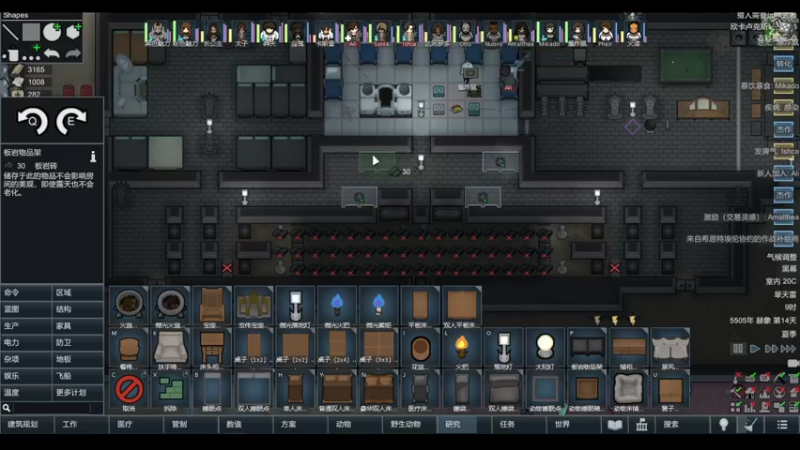Choose the 屏风 screen item
Screen dimensions: 800x450
tap(670, 349)
